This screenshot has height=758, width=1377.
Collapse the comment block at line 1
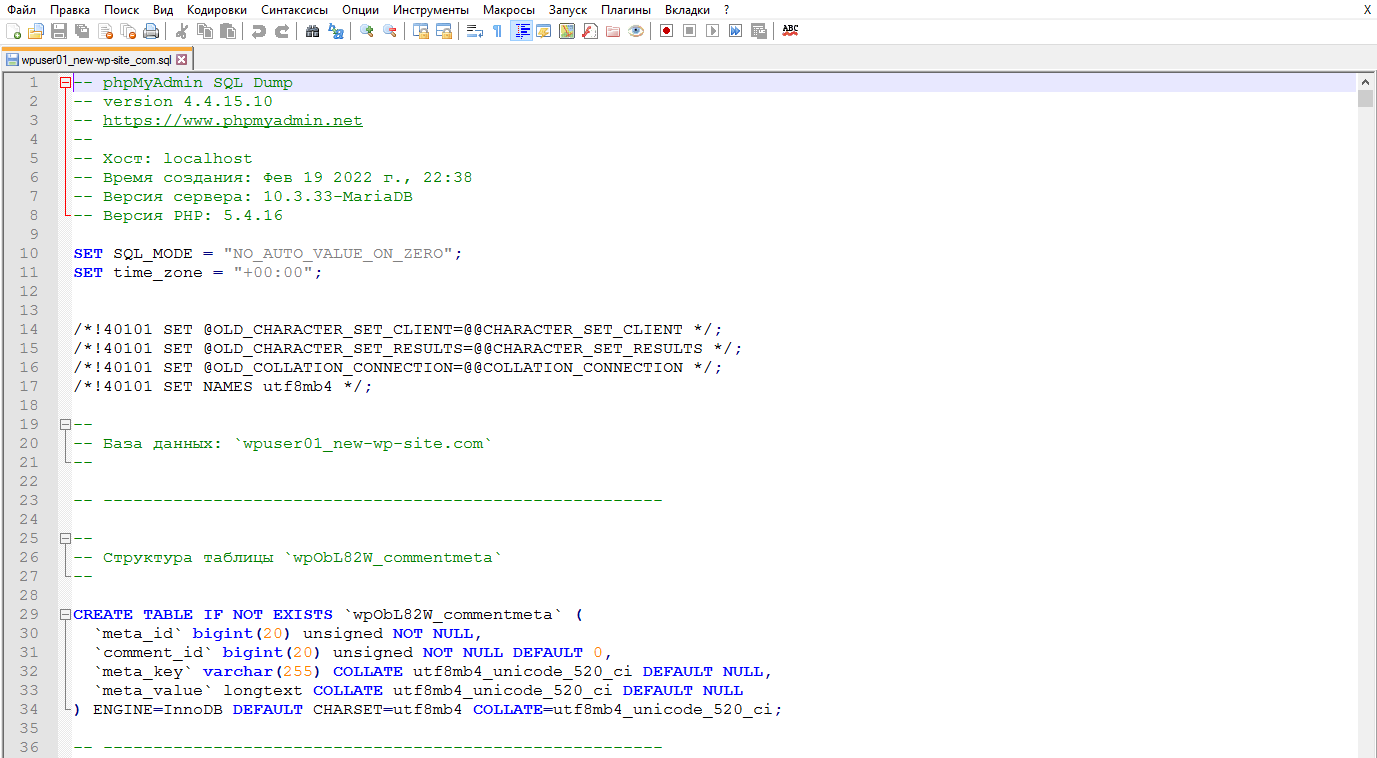pyautogui.click(x=65, y=83)
